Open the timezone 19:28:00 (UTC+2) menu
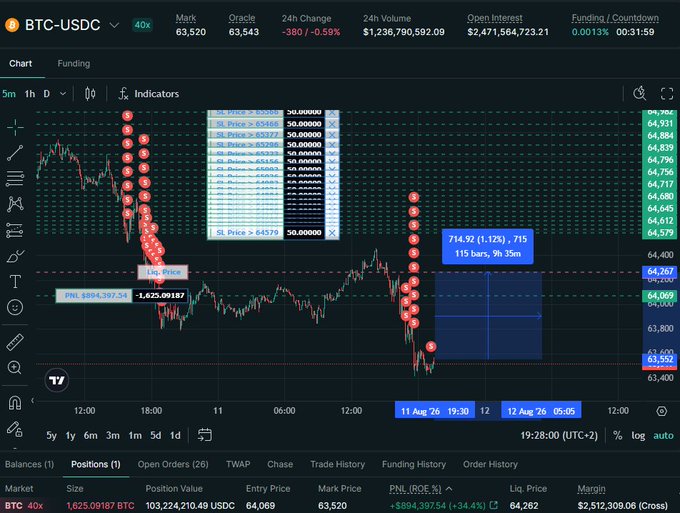 pyautogui.click(x=559, y=435)
